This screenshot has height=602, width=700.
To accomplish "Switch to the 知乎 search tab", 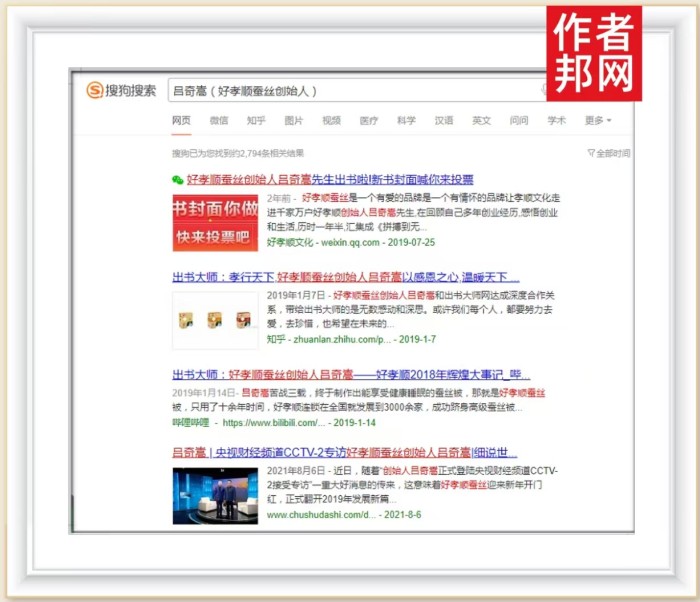I will point(256,121).
